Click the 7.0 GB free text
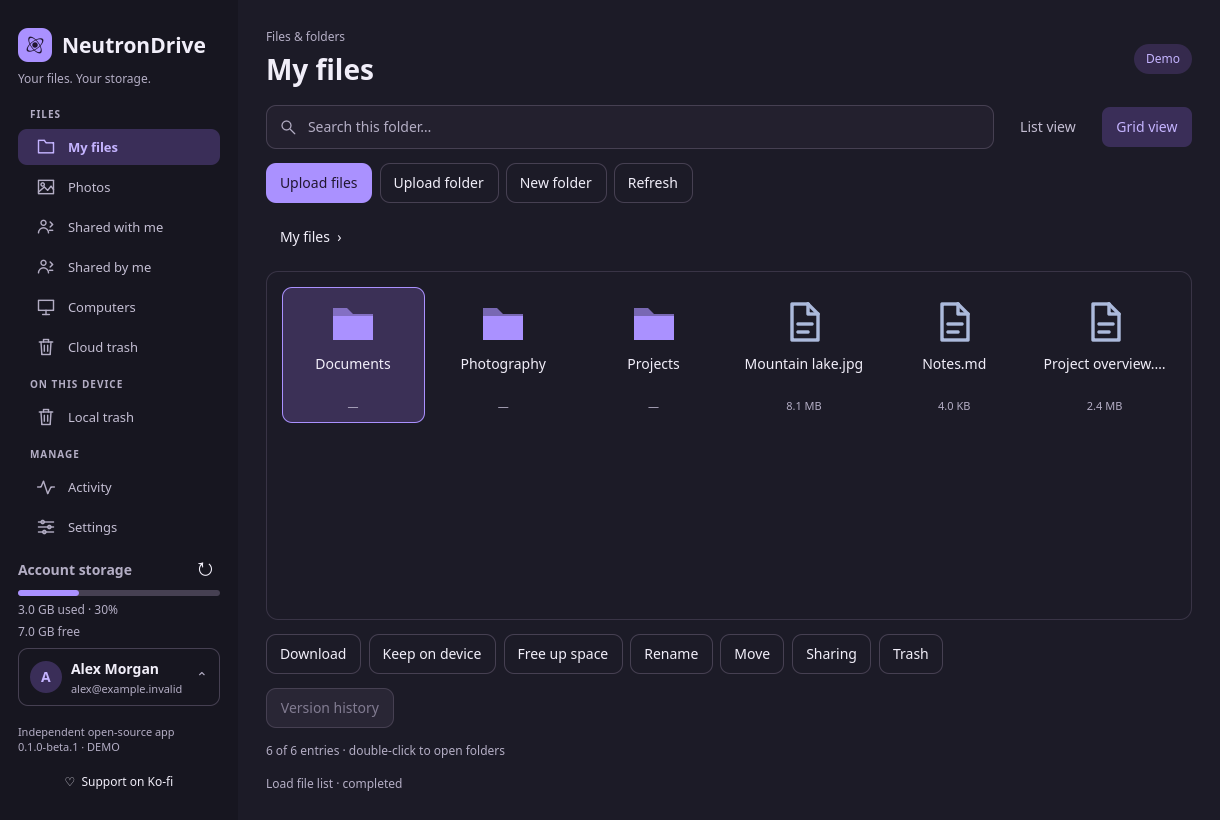 point(49,632)
